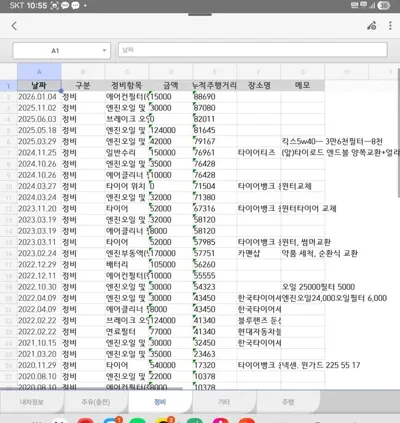Open the 기타 sheet tab
Screen dimensions: 400x423
[224, 402]
